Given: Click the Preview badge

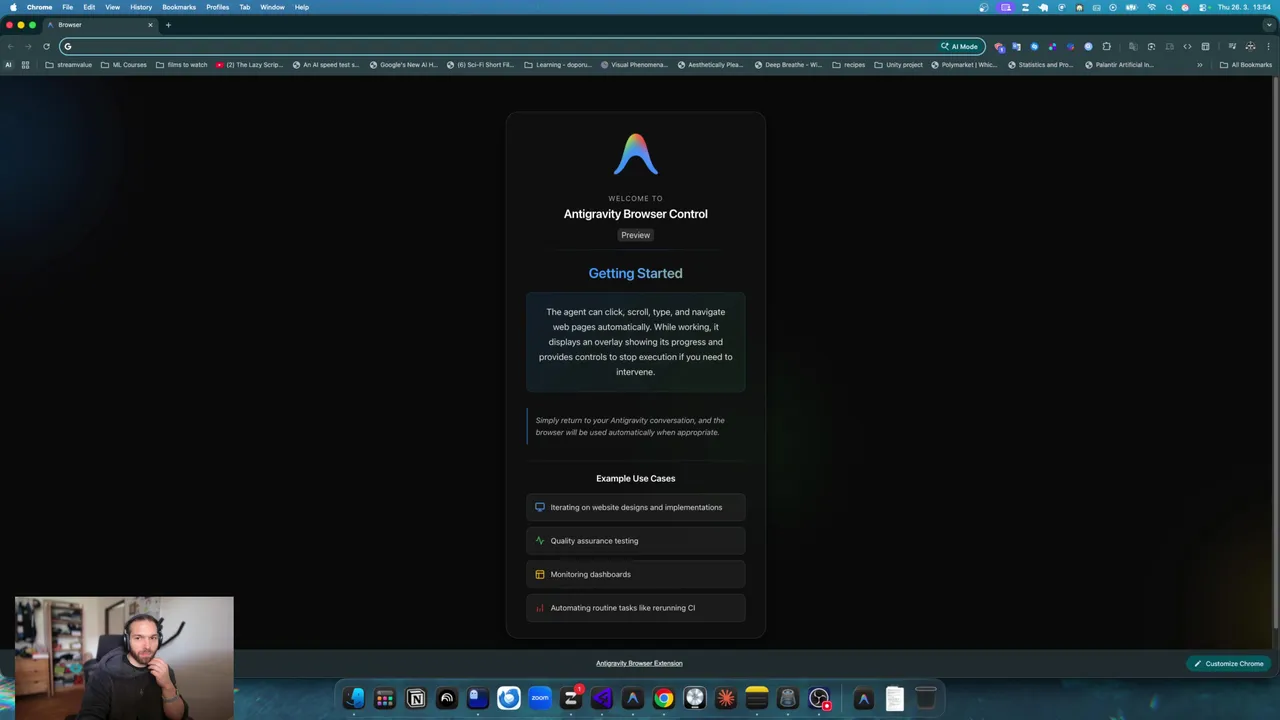Looking at the screenshot, I should point(636,235).
